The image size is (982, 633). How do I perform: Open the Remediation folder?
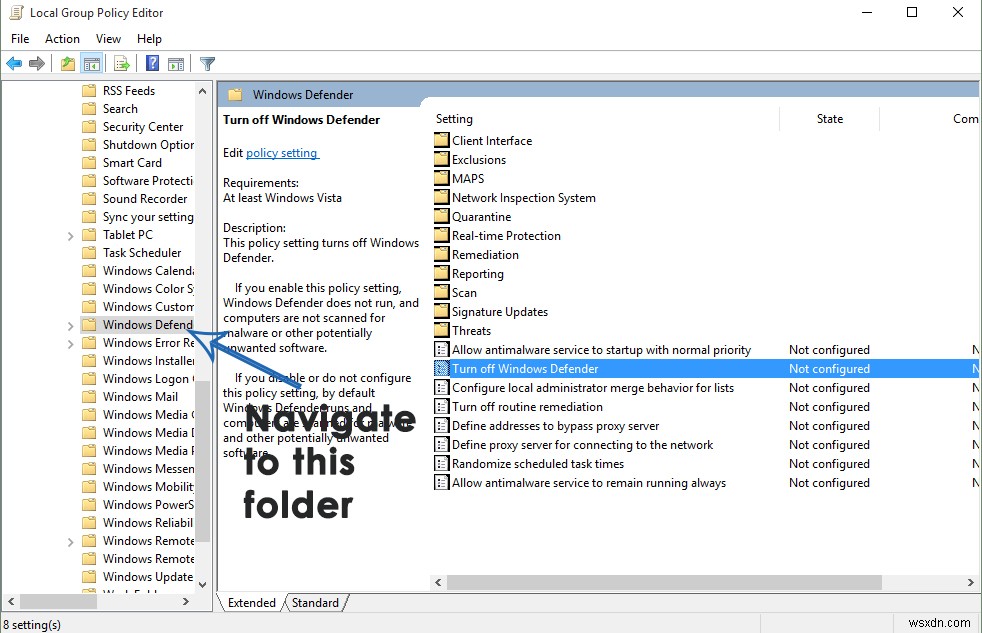pos(477,255)
